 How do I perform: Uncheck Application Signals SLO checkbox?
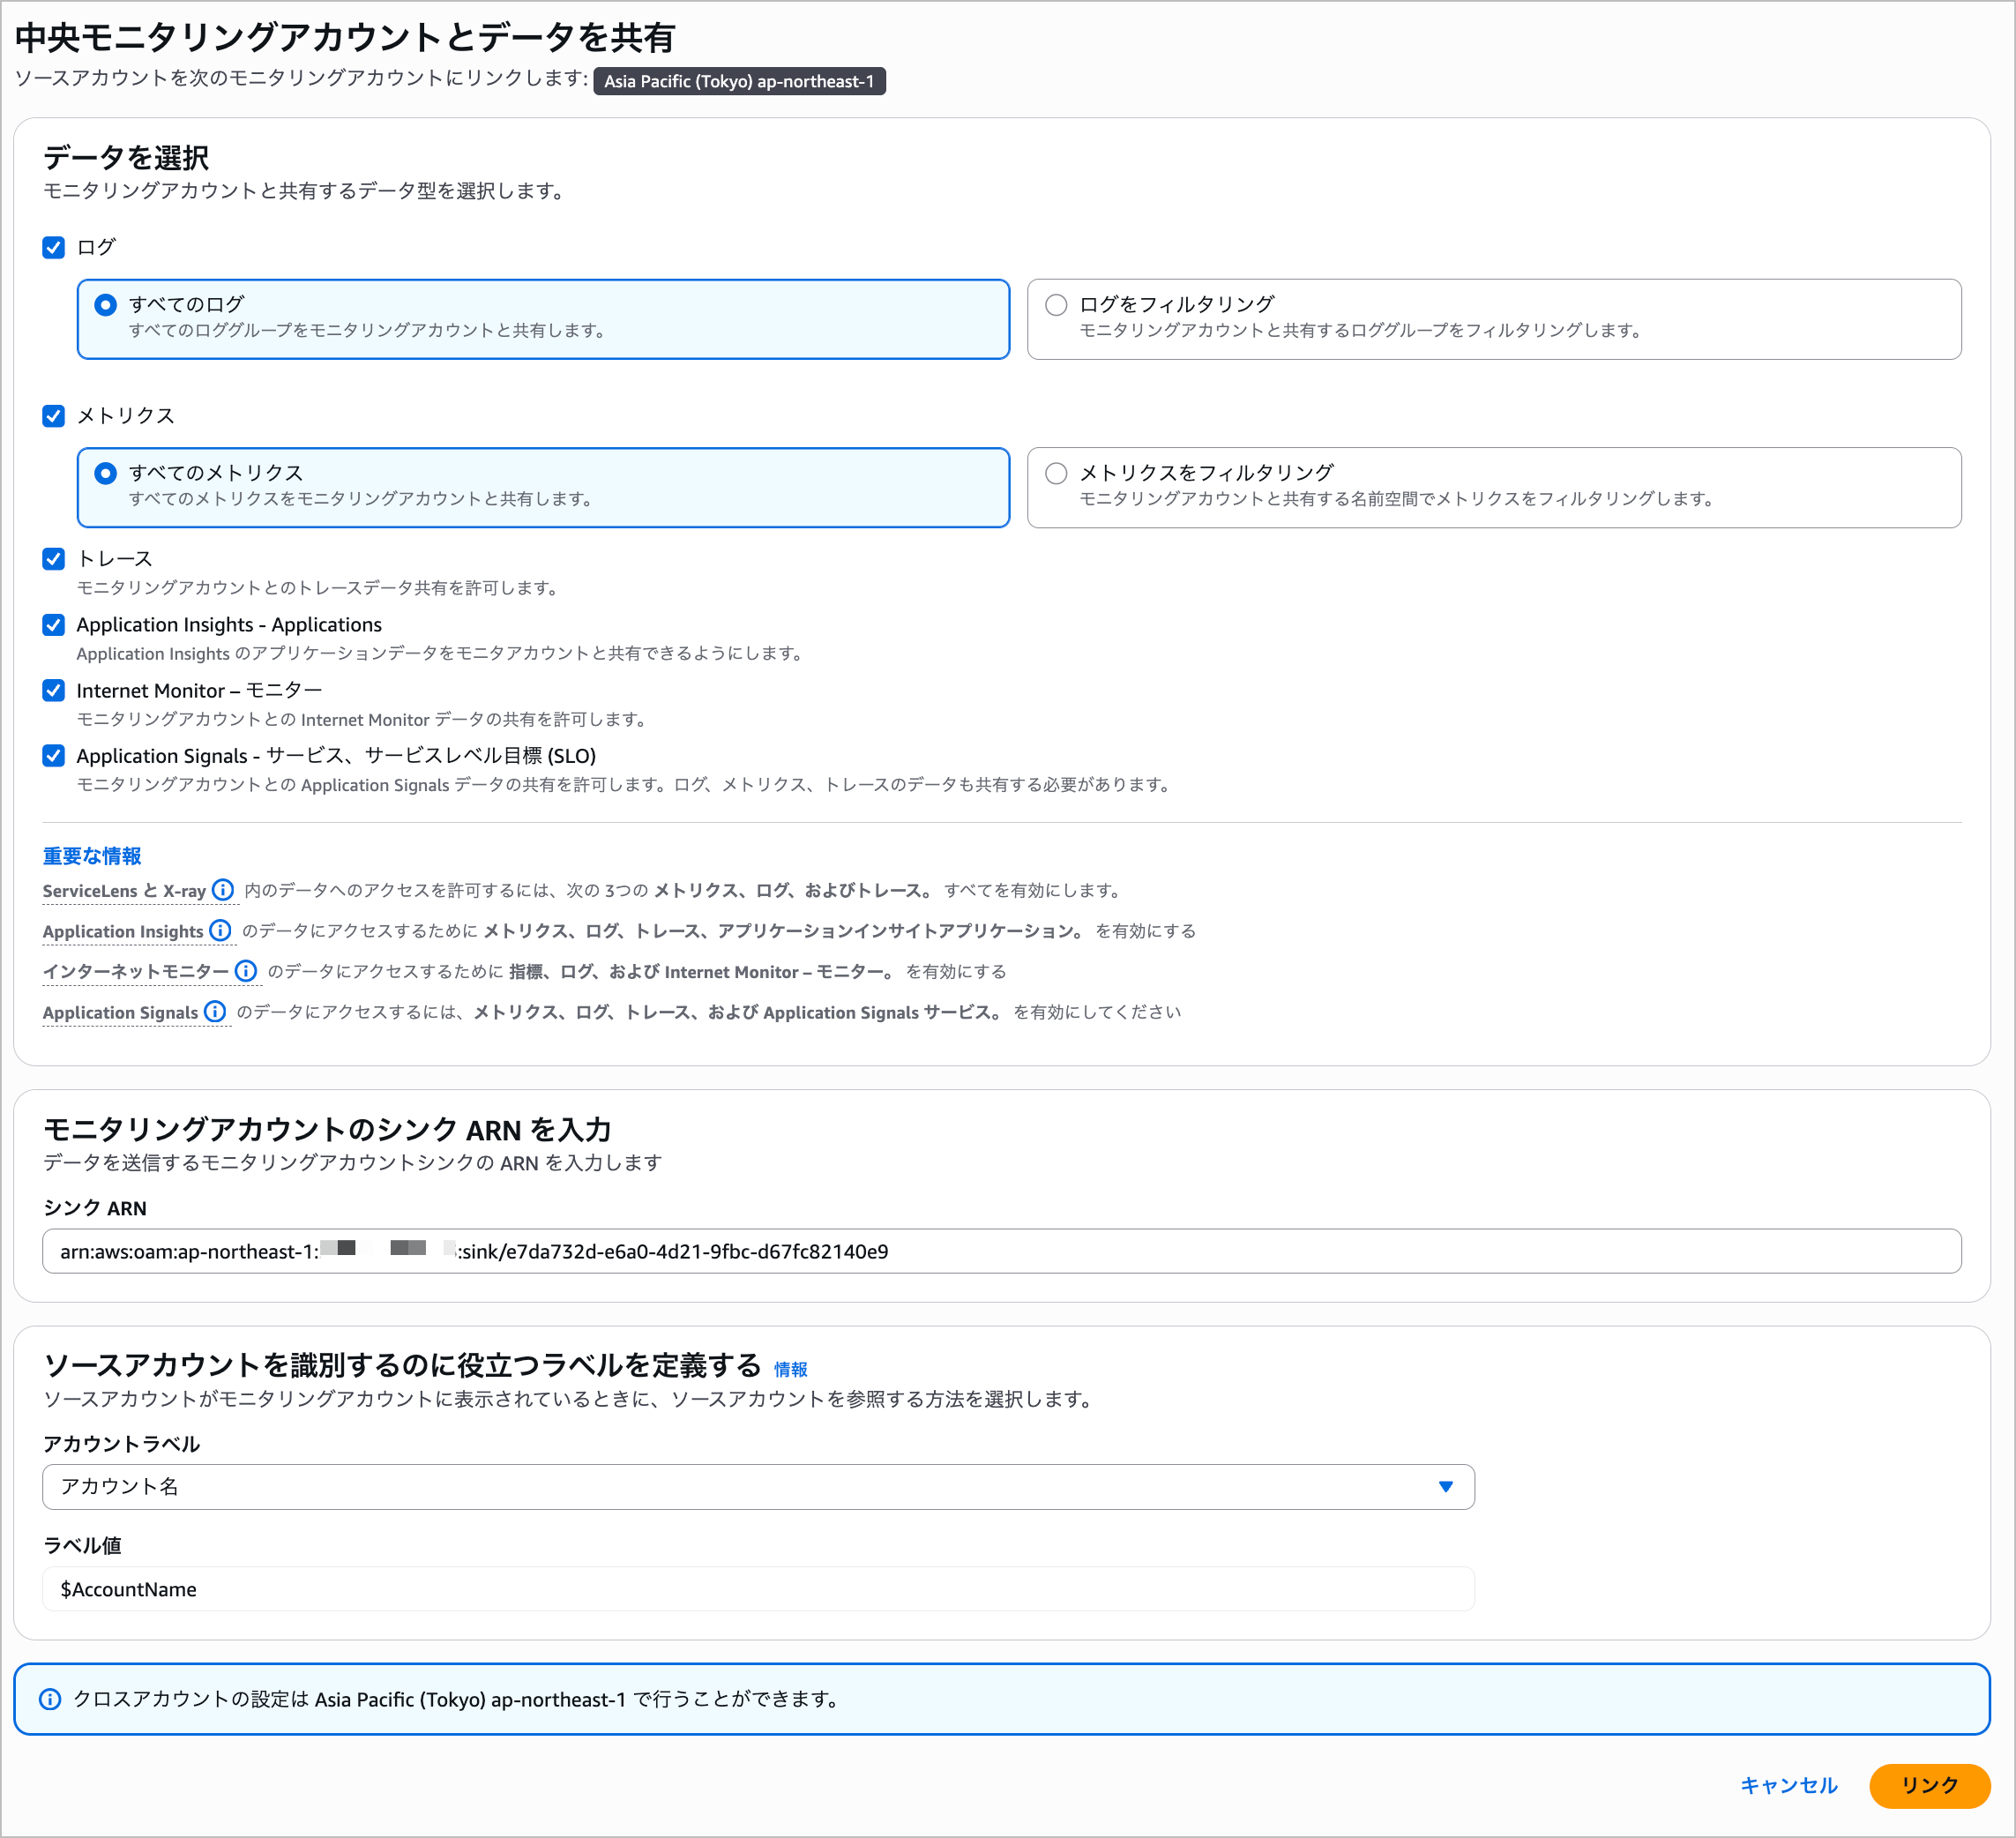[x=54, y=756]
